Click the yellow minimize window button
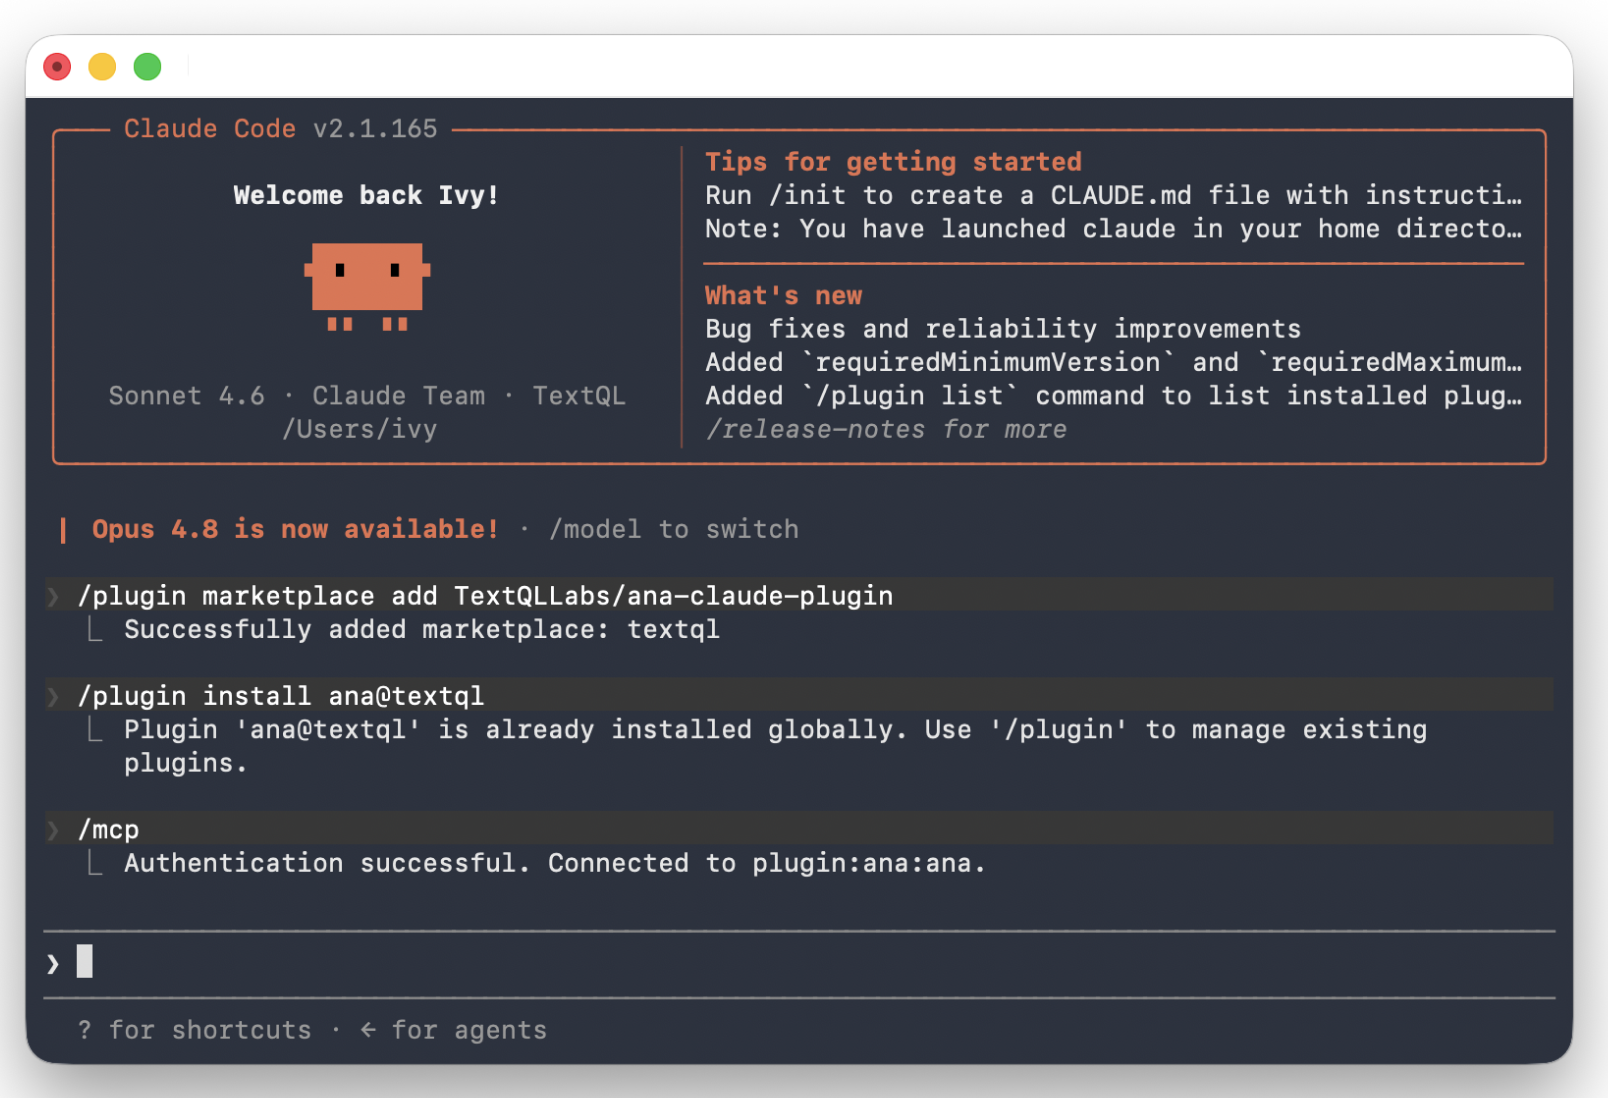The image size is (1608, 1098). (102, 67)
